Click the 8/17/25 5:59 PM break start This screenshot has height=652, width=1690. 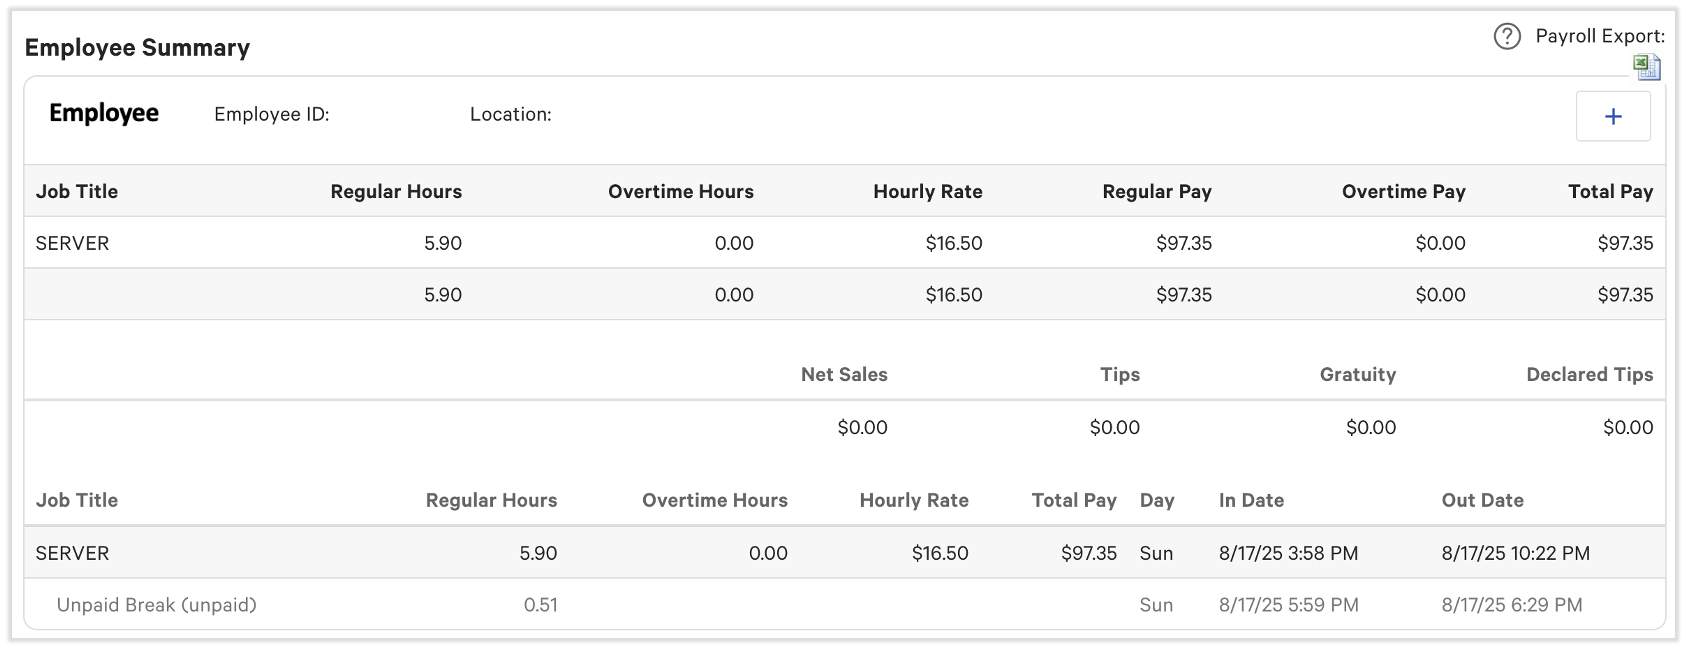[x=1288, y=605]
